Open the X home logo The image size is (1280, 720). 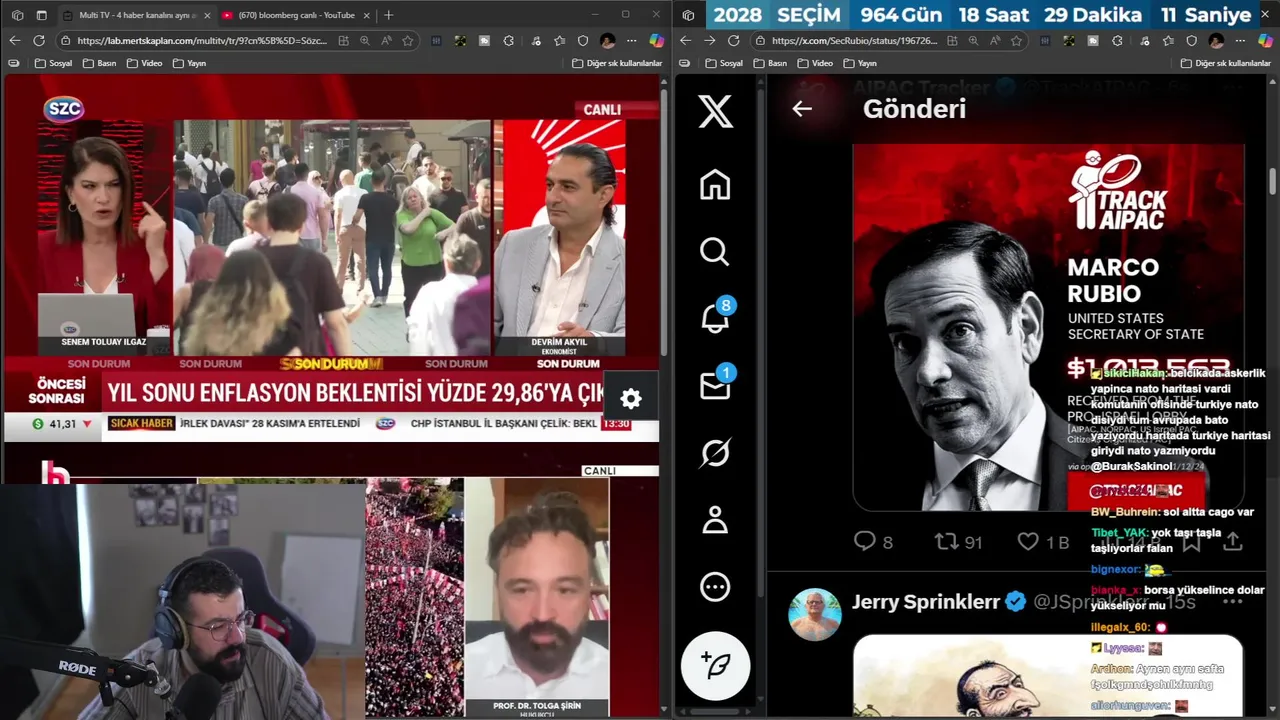coord(715,112)
